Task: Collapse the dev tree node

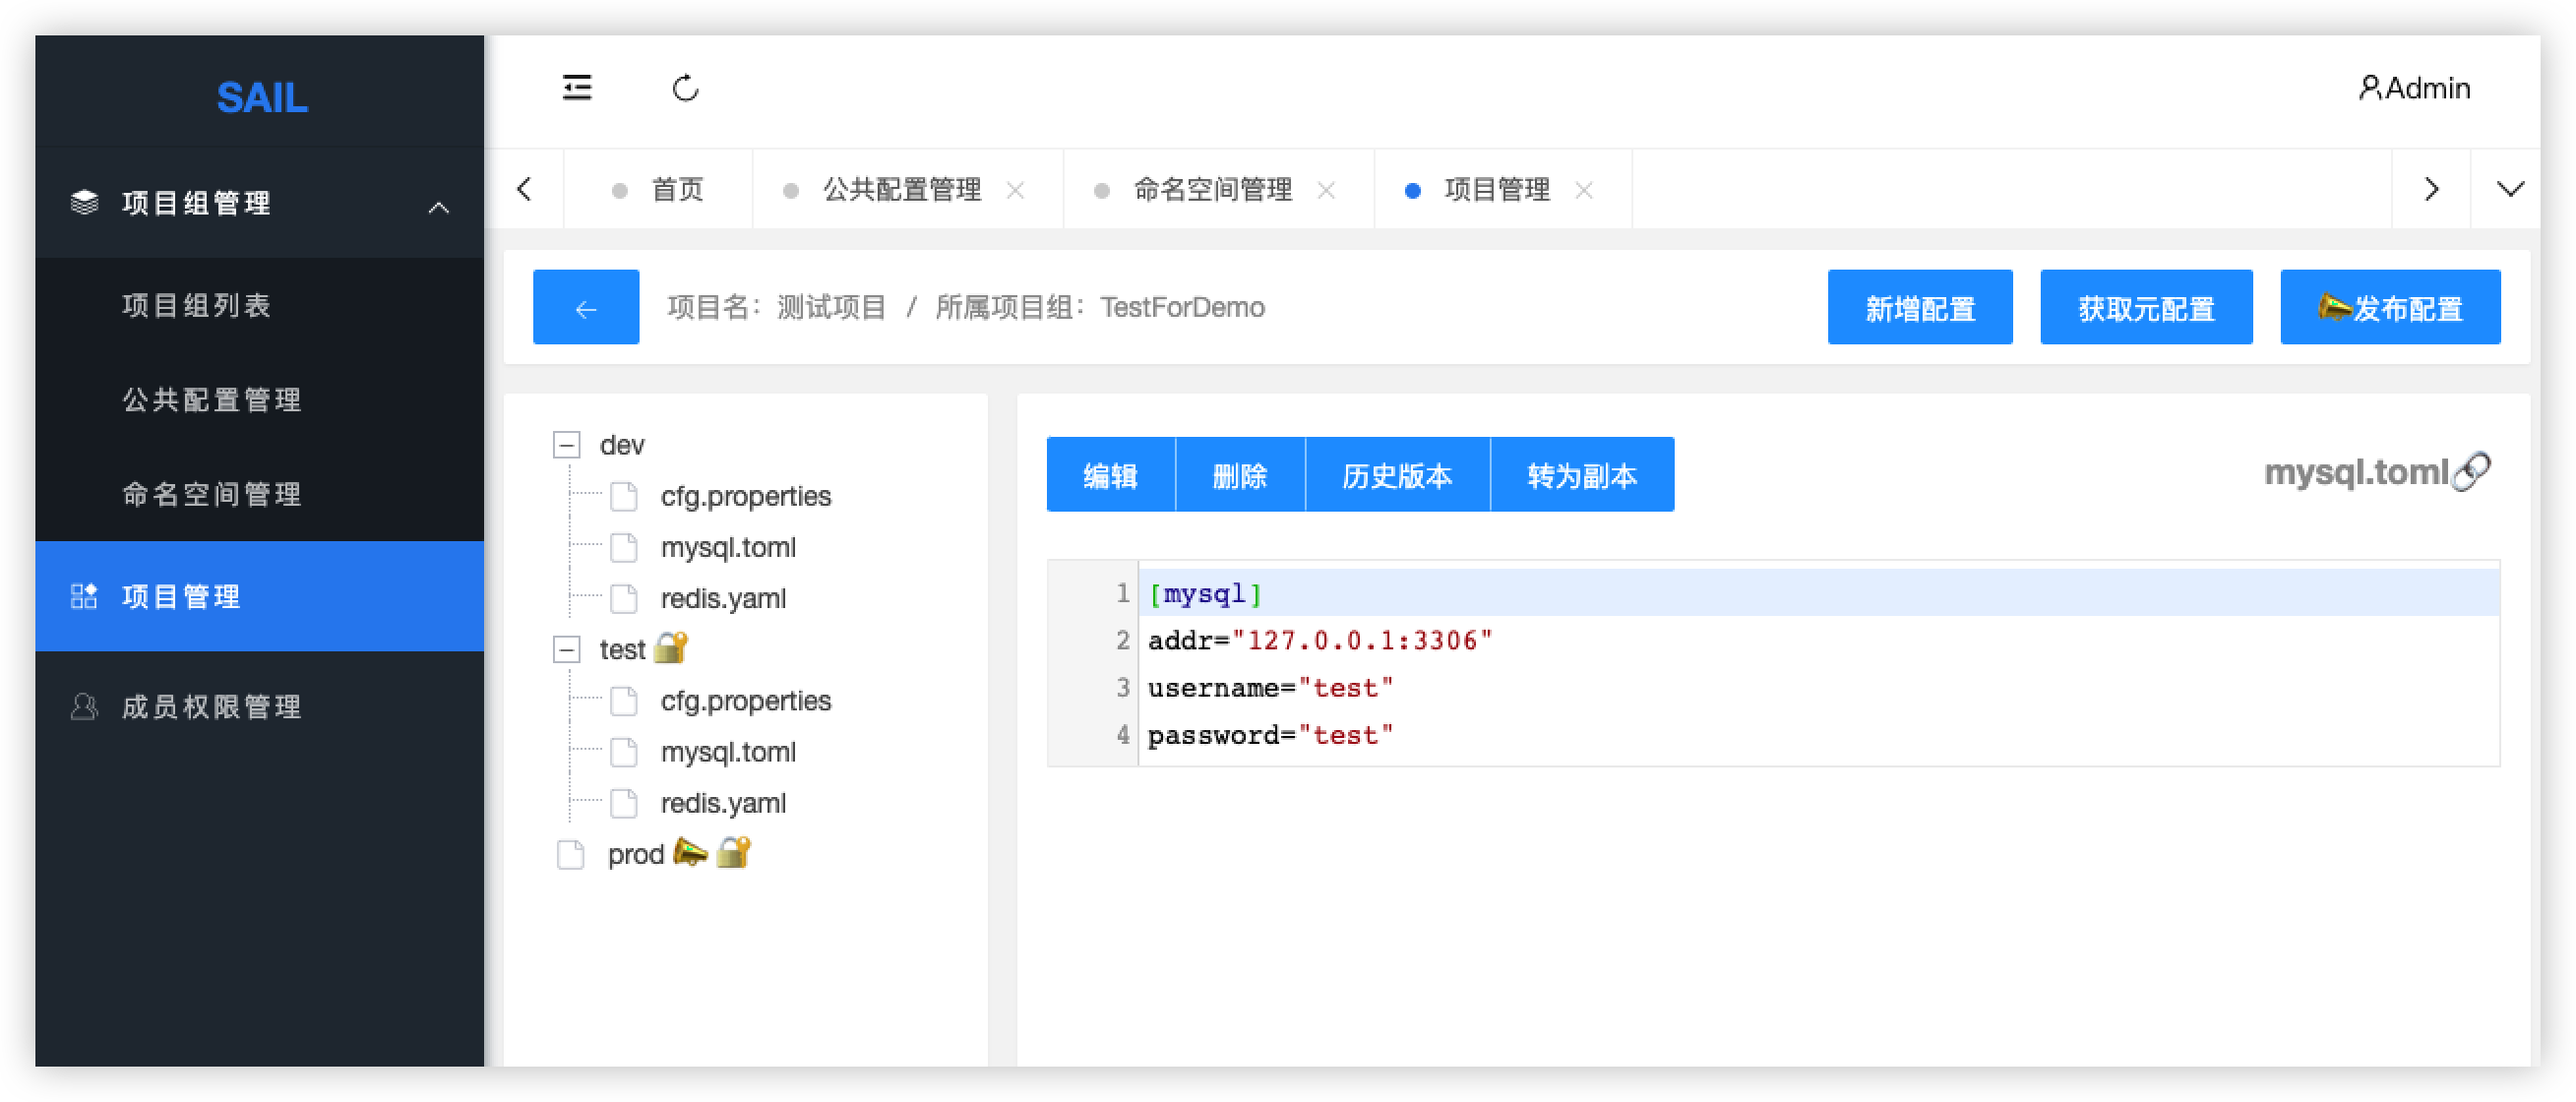Action: coord(566,444)
